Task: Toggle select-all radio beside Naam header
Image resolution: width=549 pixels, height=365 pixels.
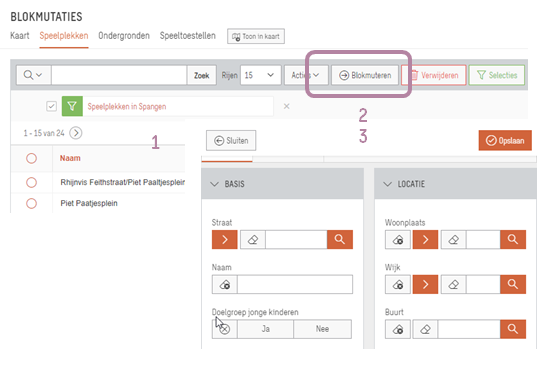Action: pos(32,158)
